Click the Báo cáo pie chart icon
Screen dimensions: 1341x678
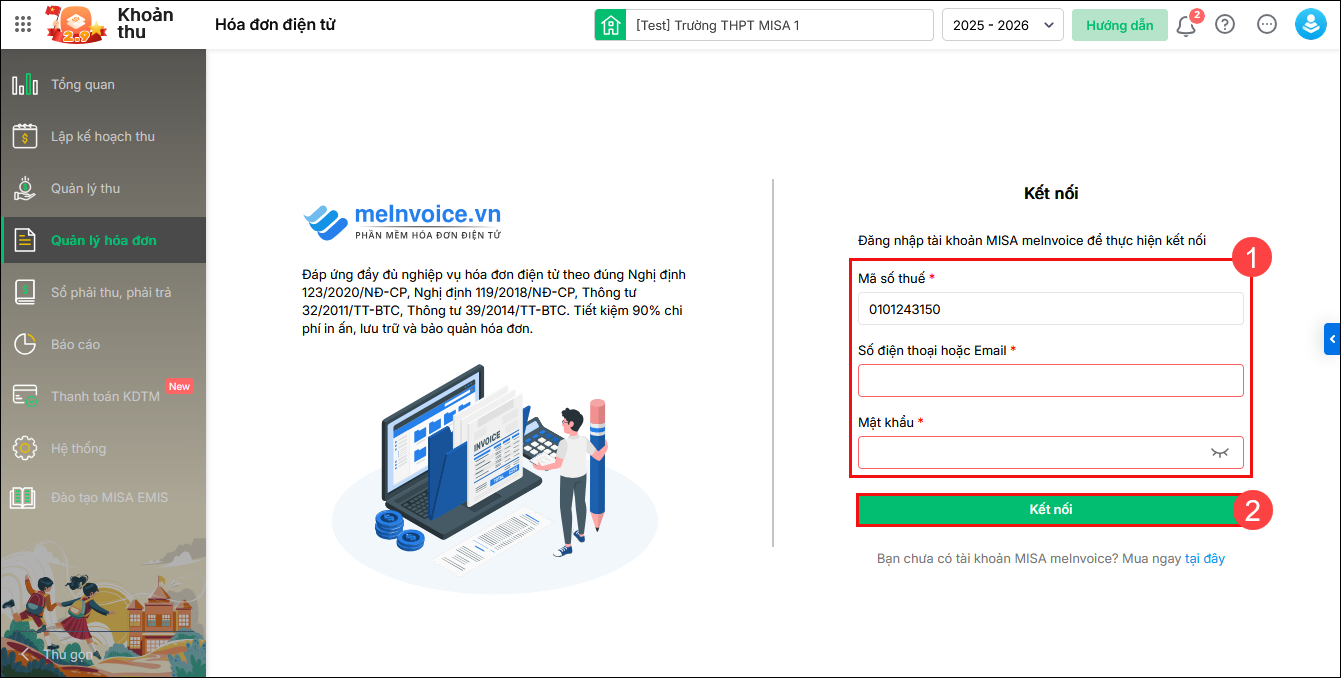click(25, 345)
